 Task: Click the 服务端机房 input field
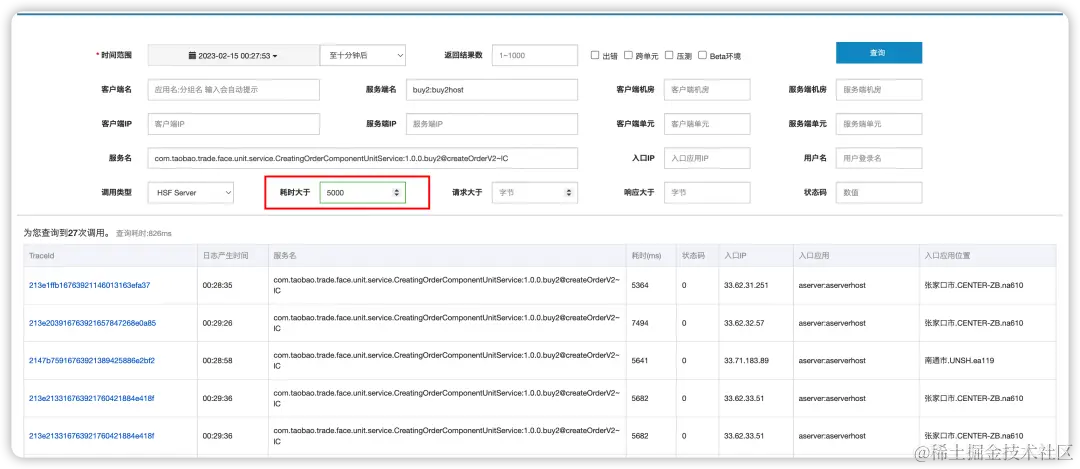pos(879,90)
